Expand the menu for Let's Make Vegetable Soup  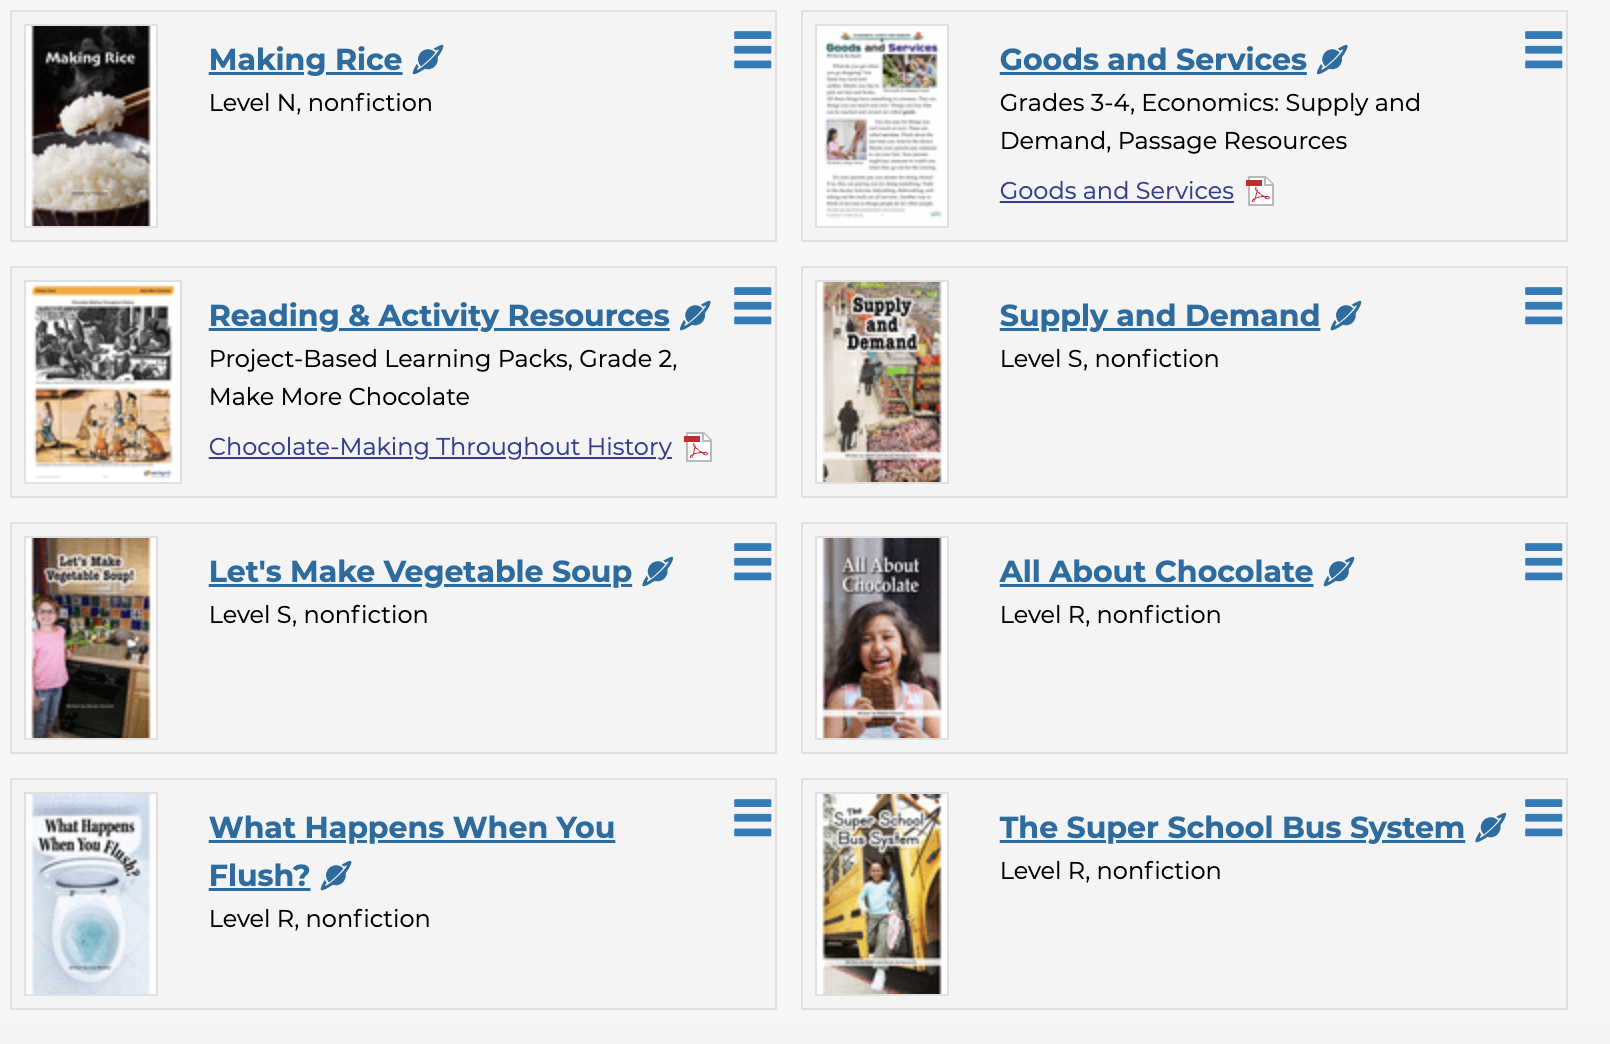tap(752, 562)
